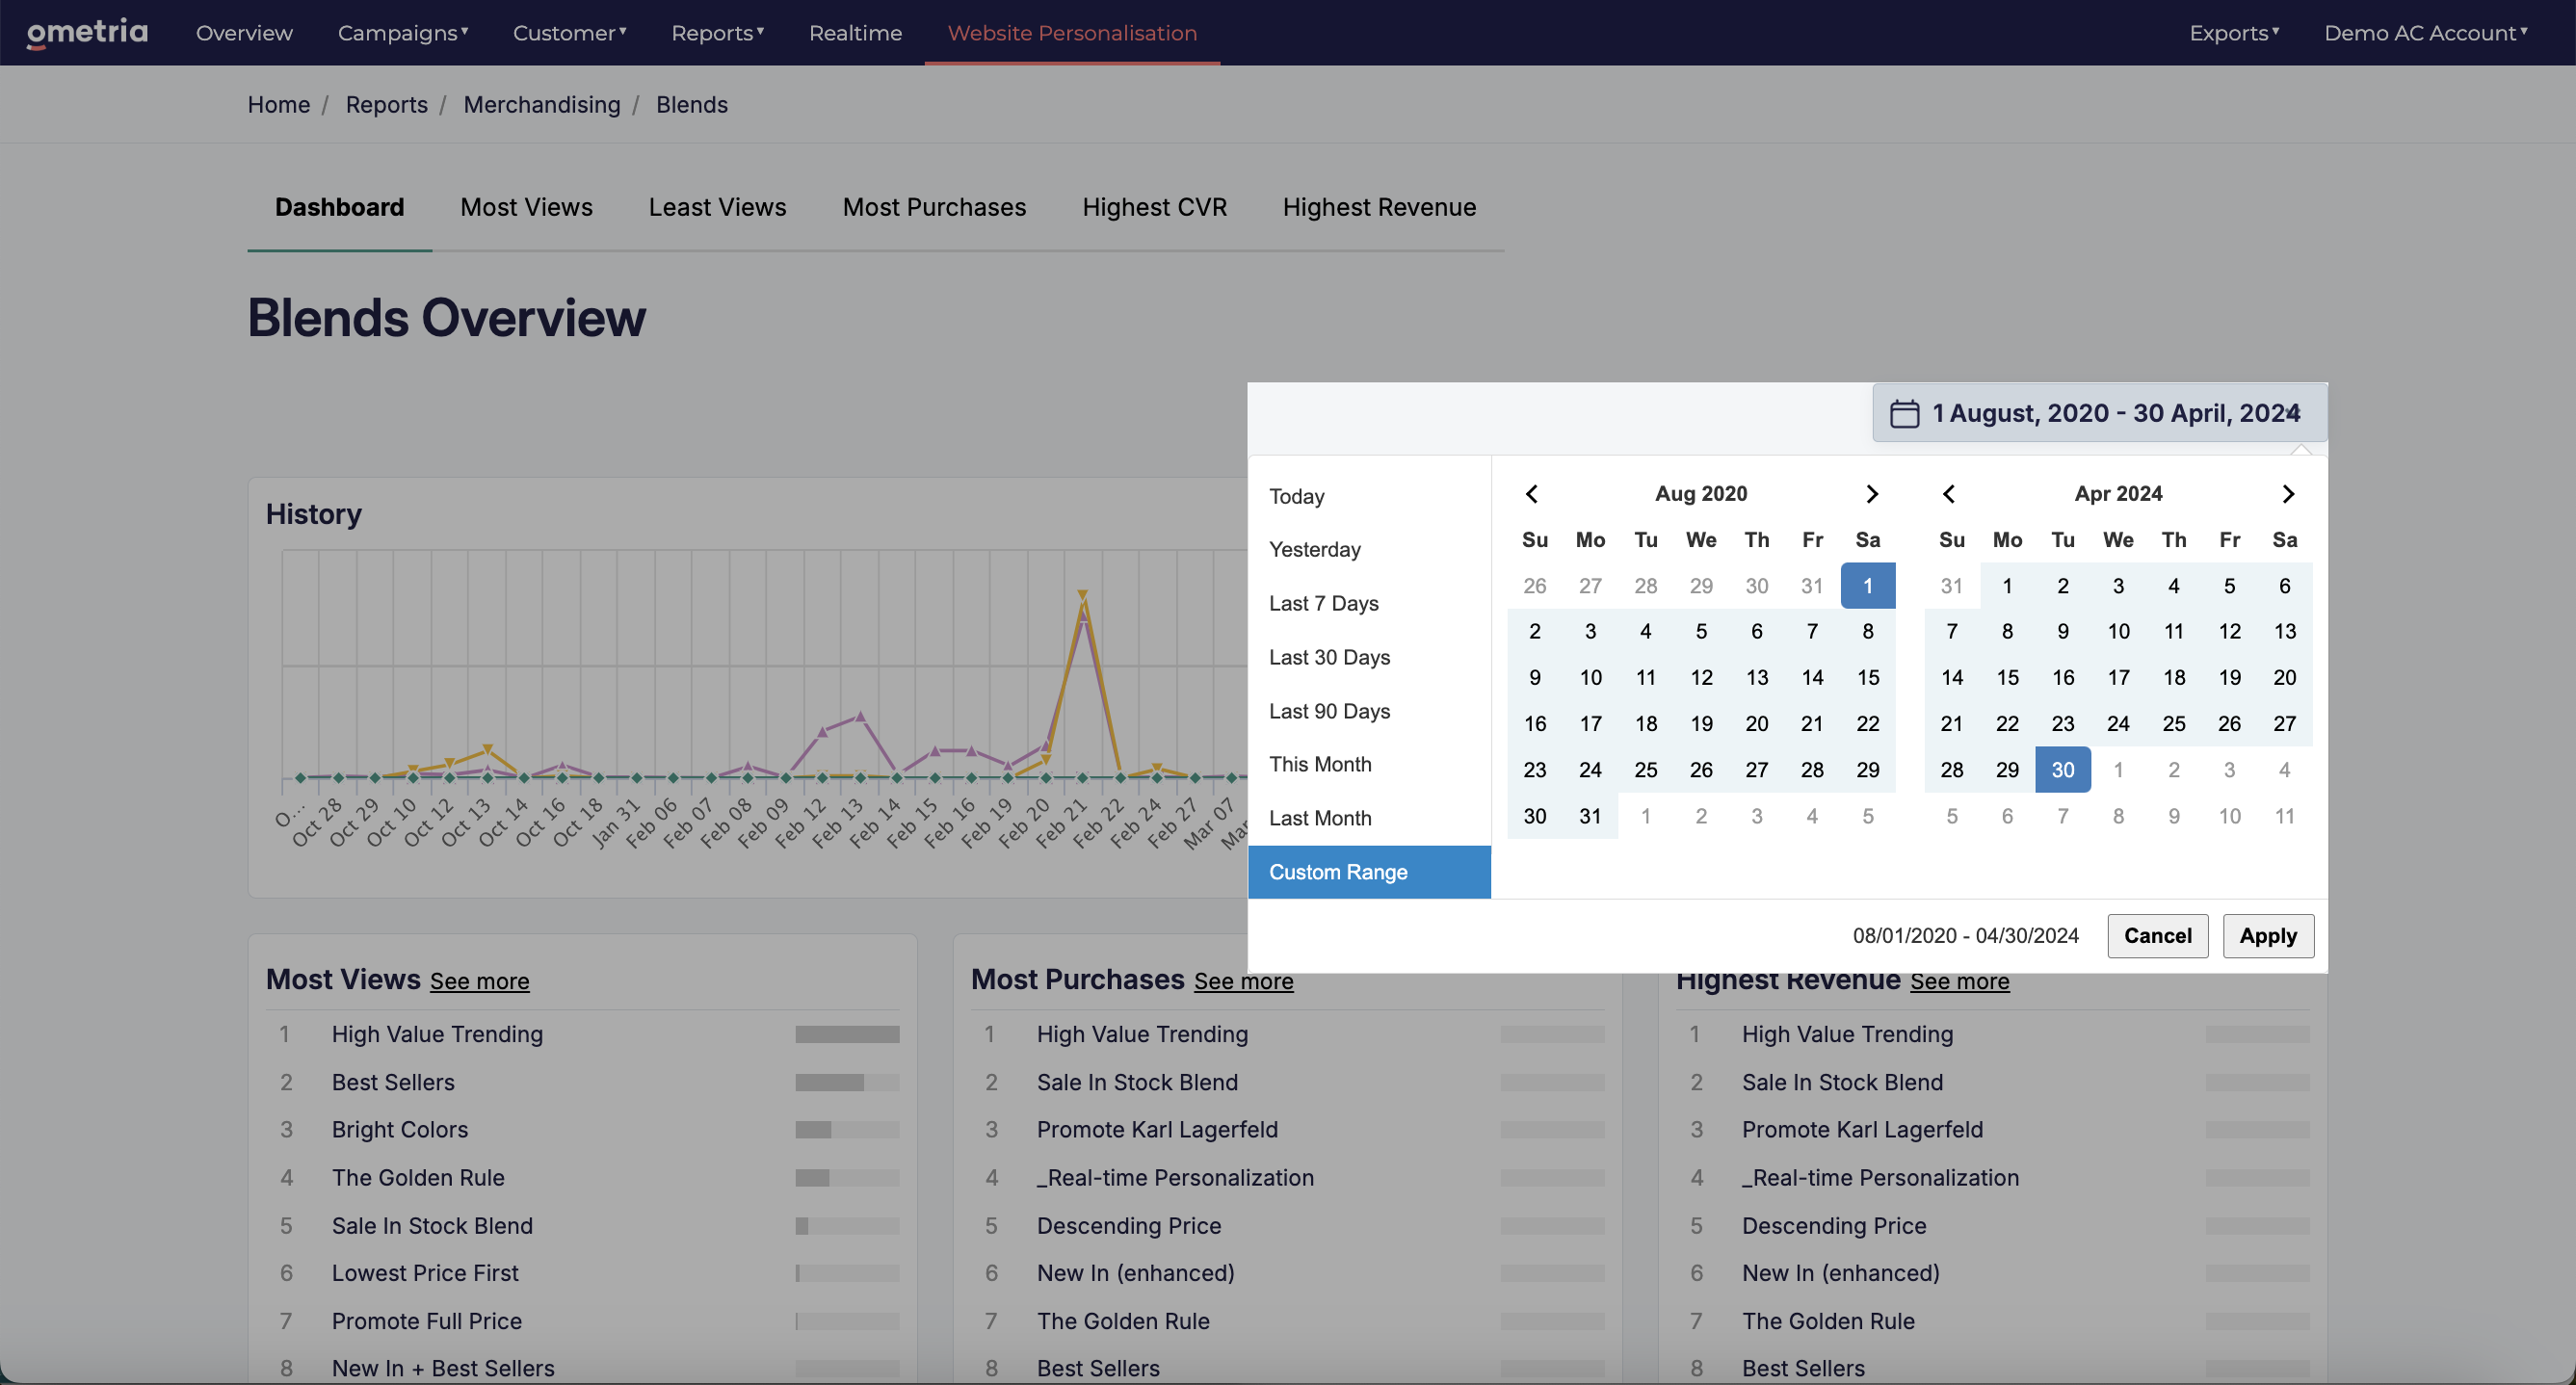Switch to the Highest CVR tab
Screen dimensions: 2576x1385
[x=1154, y=207]
